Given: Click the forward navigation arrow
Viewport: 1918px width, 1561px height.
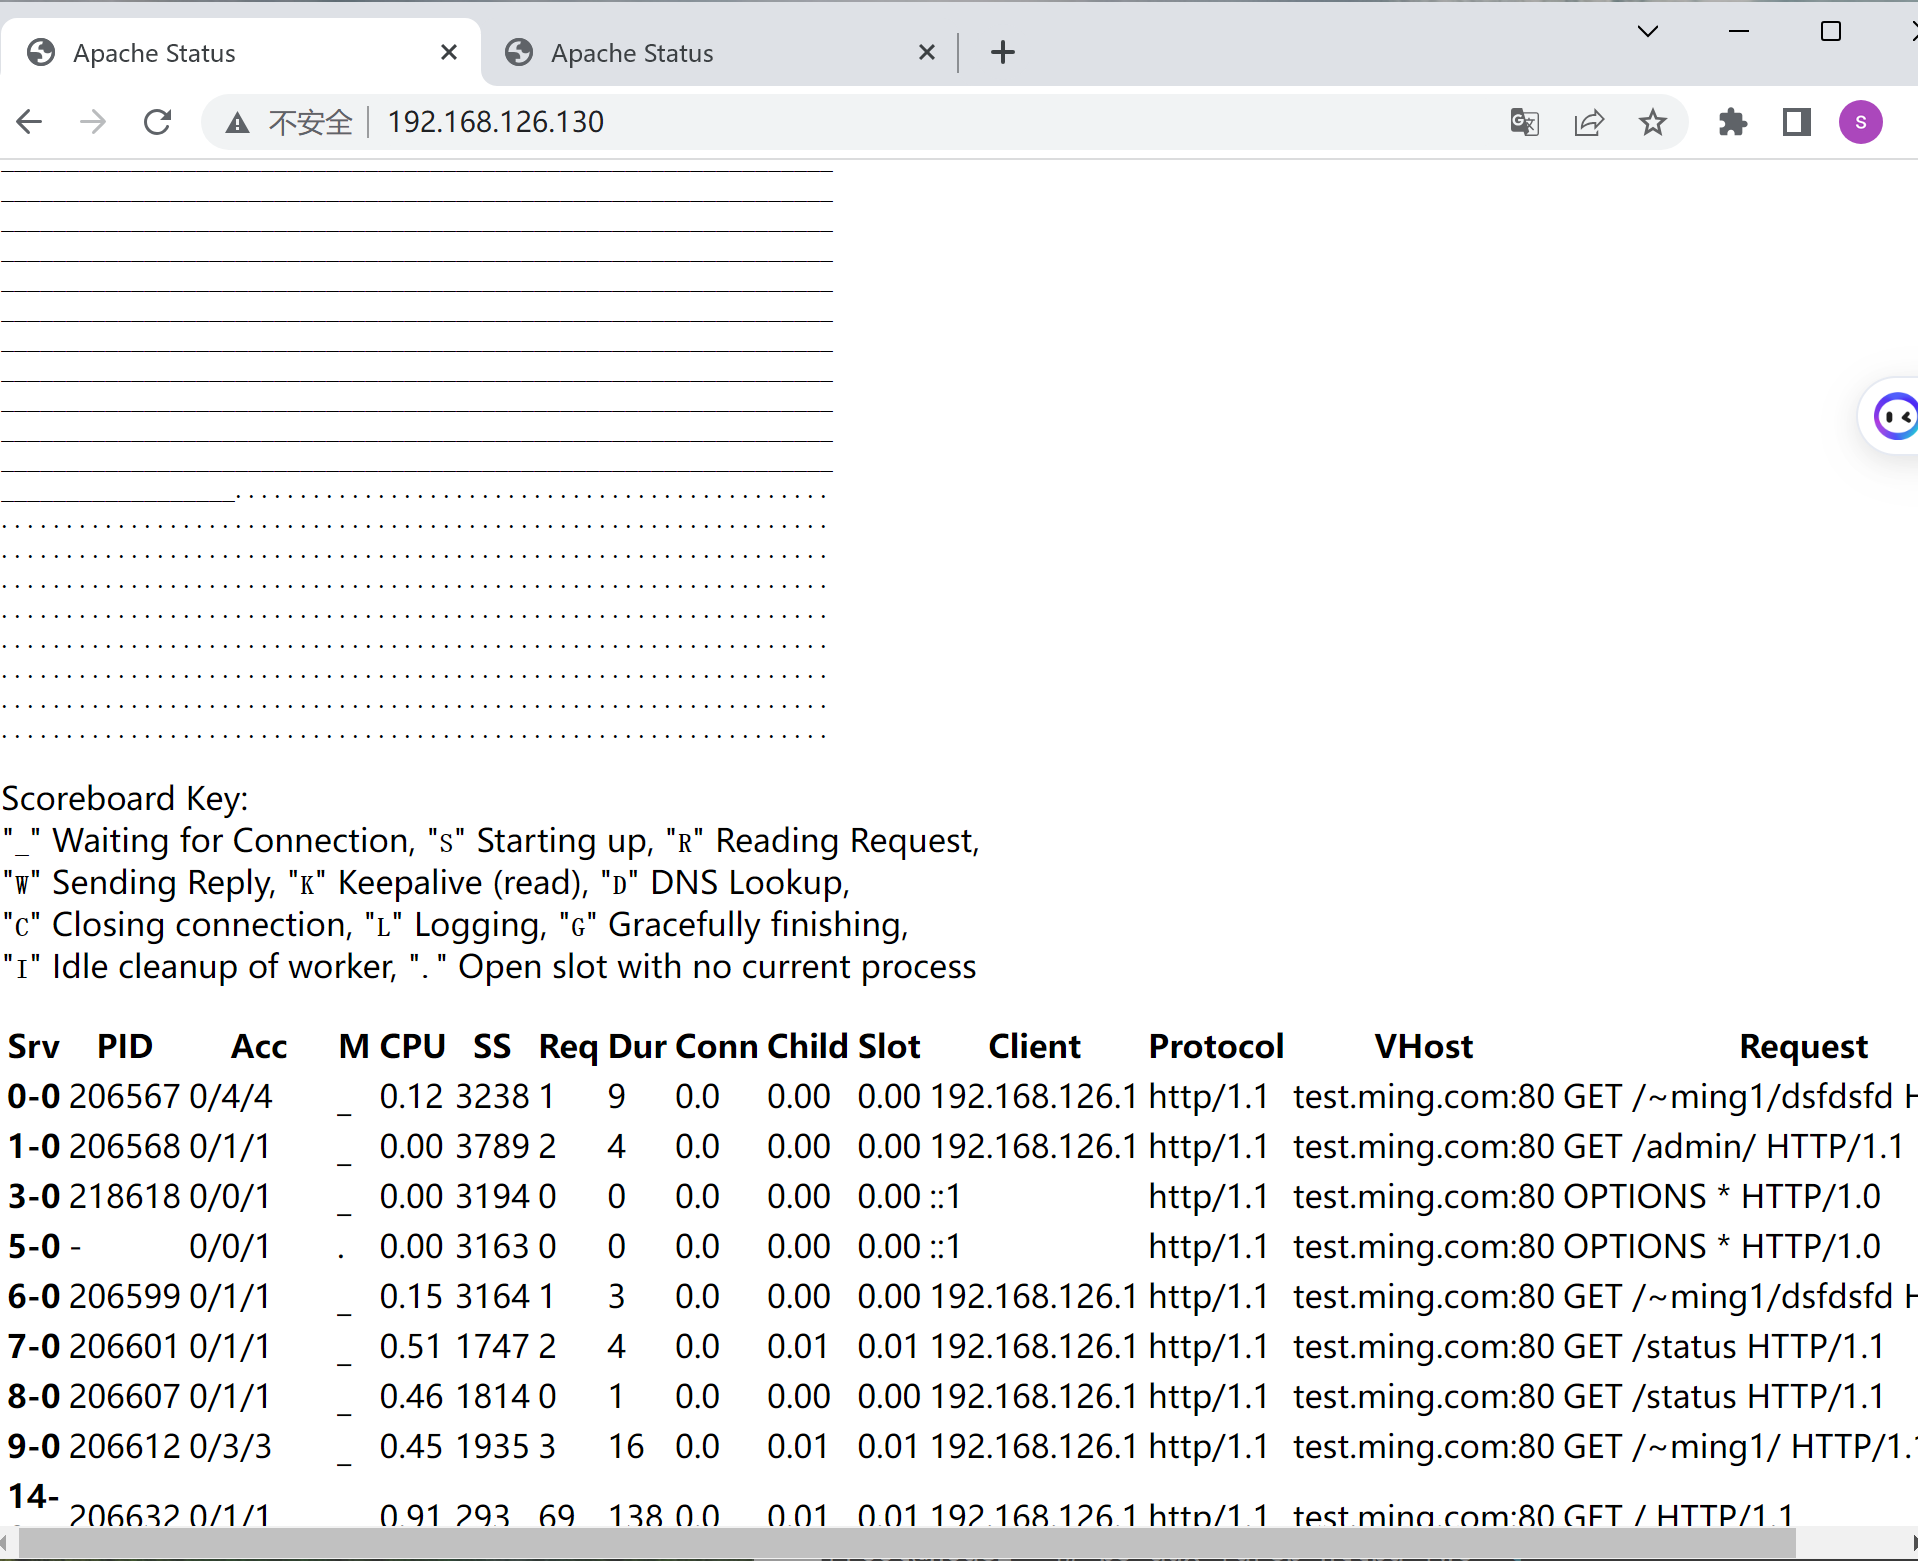Looking at the screenshot, I should tap(93, 122).
